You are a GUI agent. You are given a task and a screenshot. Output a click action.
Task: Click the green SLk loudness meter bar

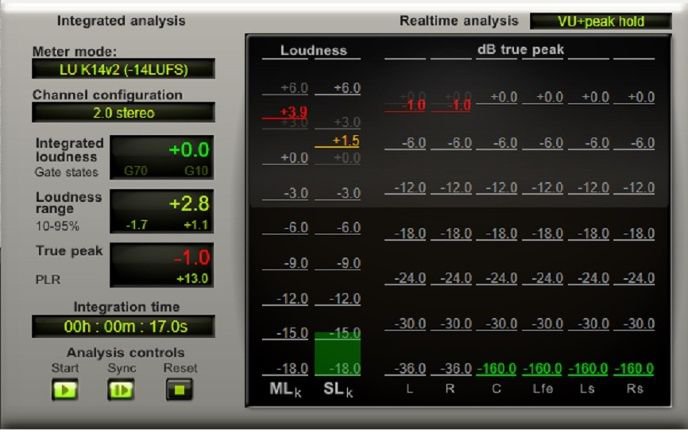[337, 353]
